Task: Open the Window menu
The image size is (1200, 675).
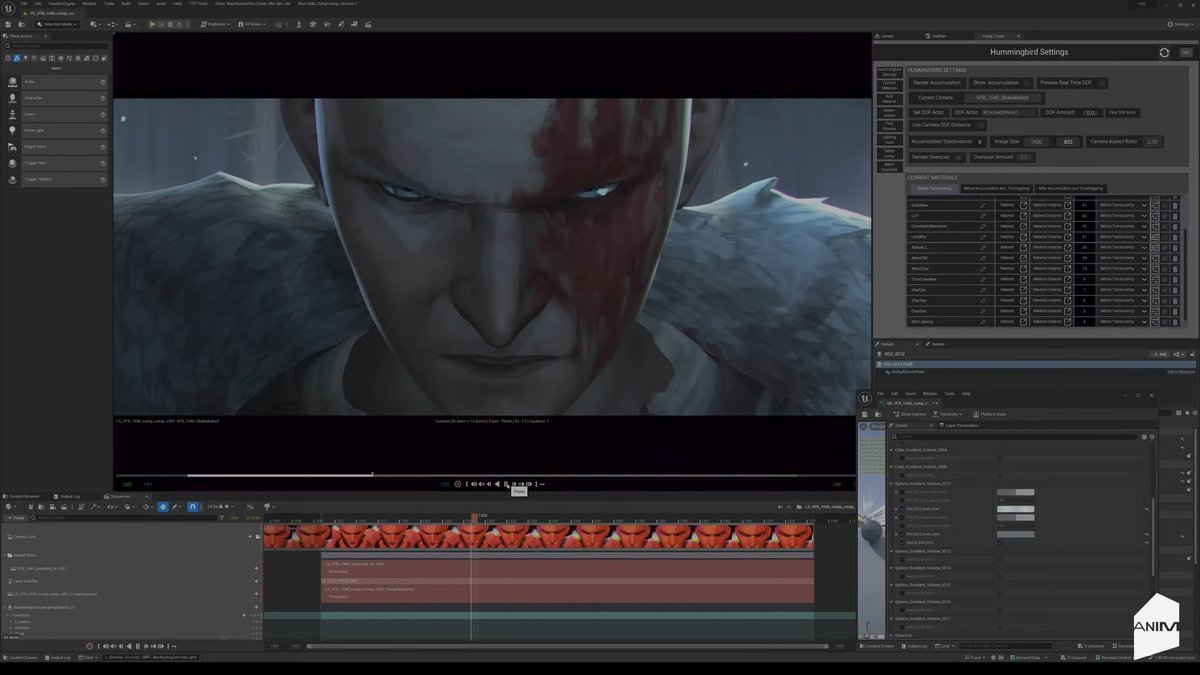Action: 88,4
